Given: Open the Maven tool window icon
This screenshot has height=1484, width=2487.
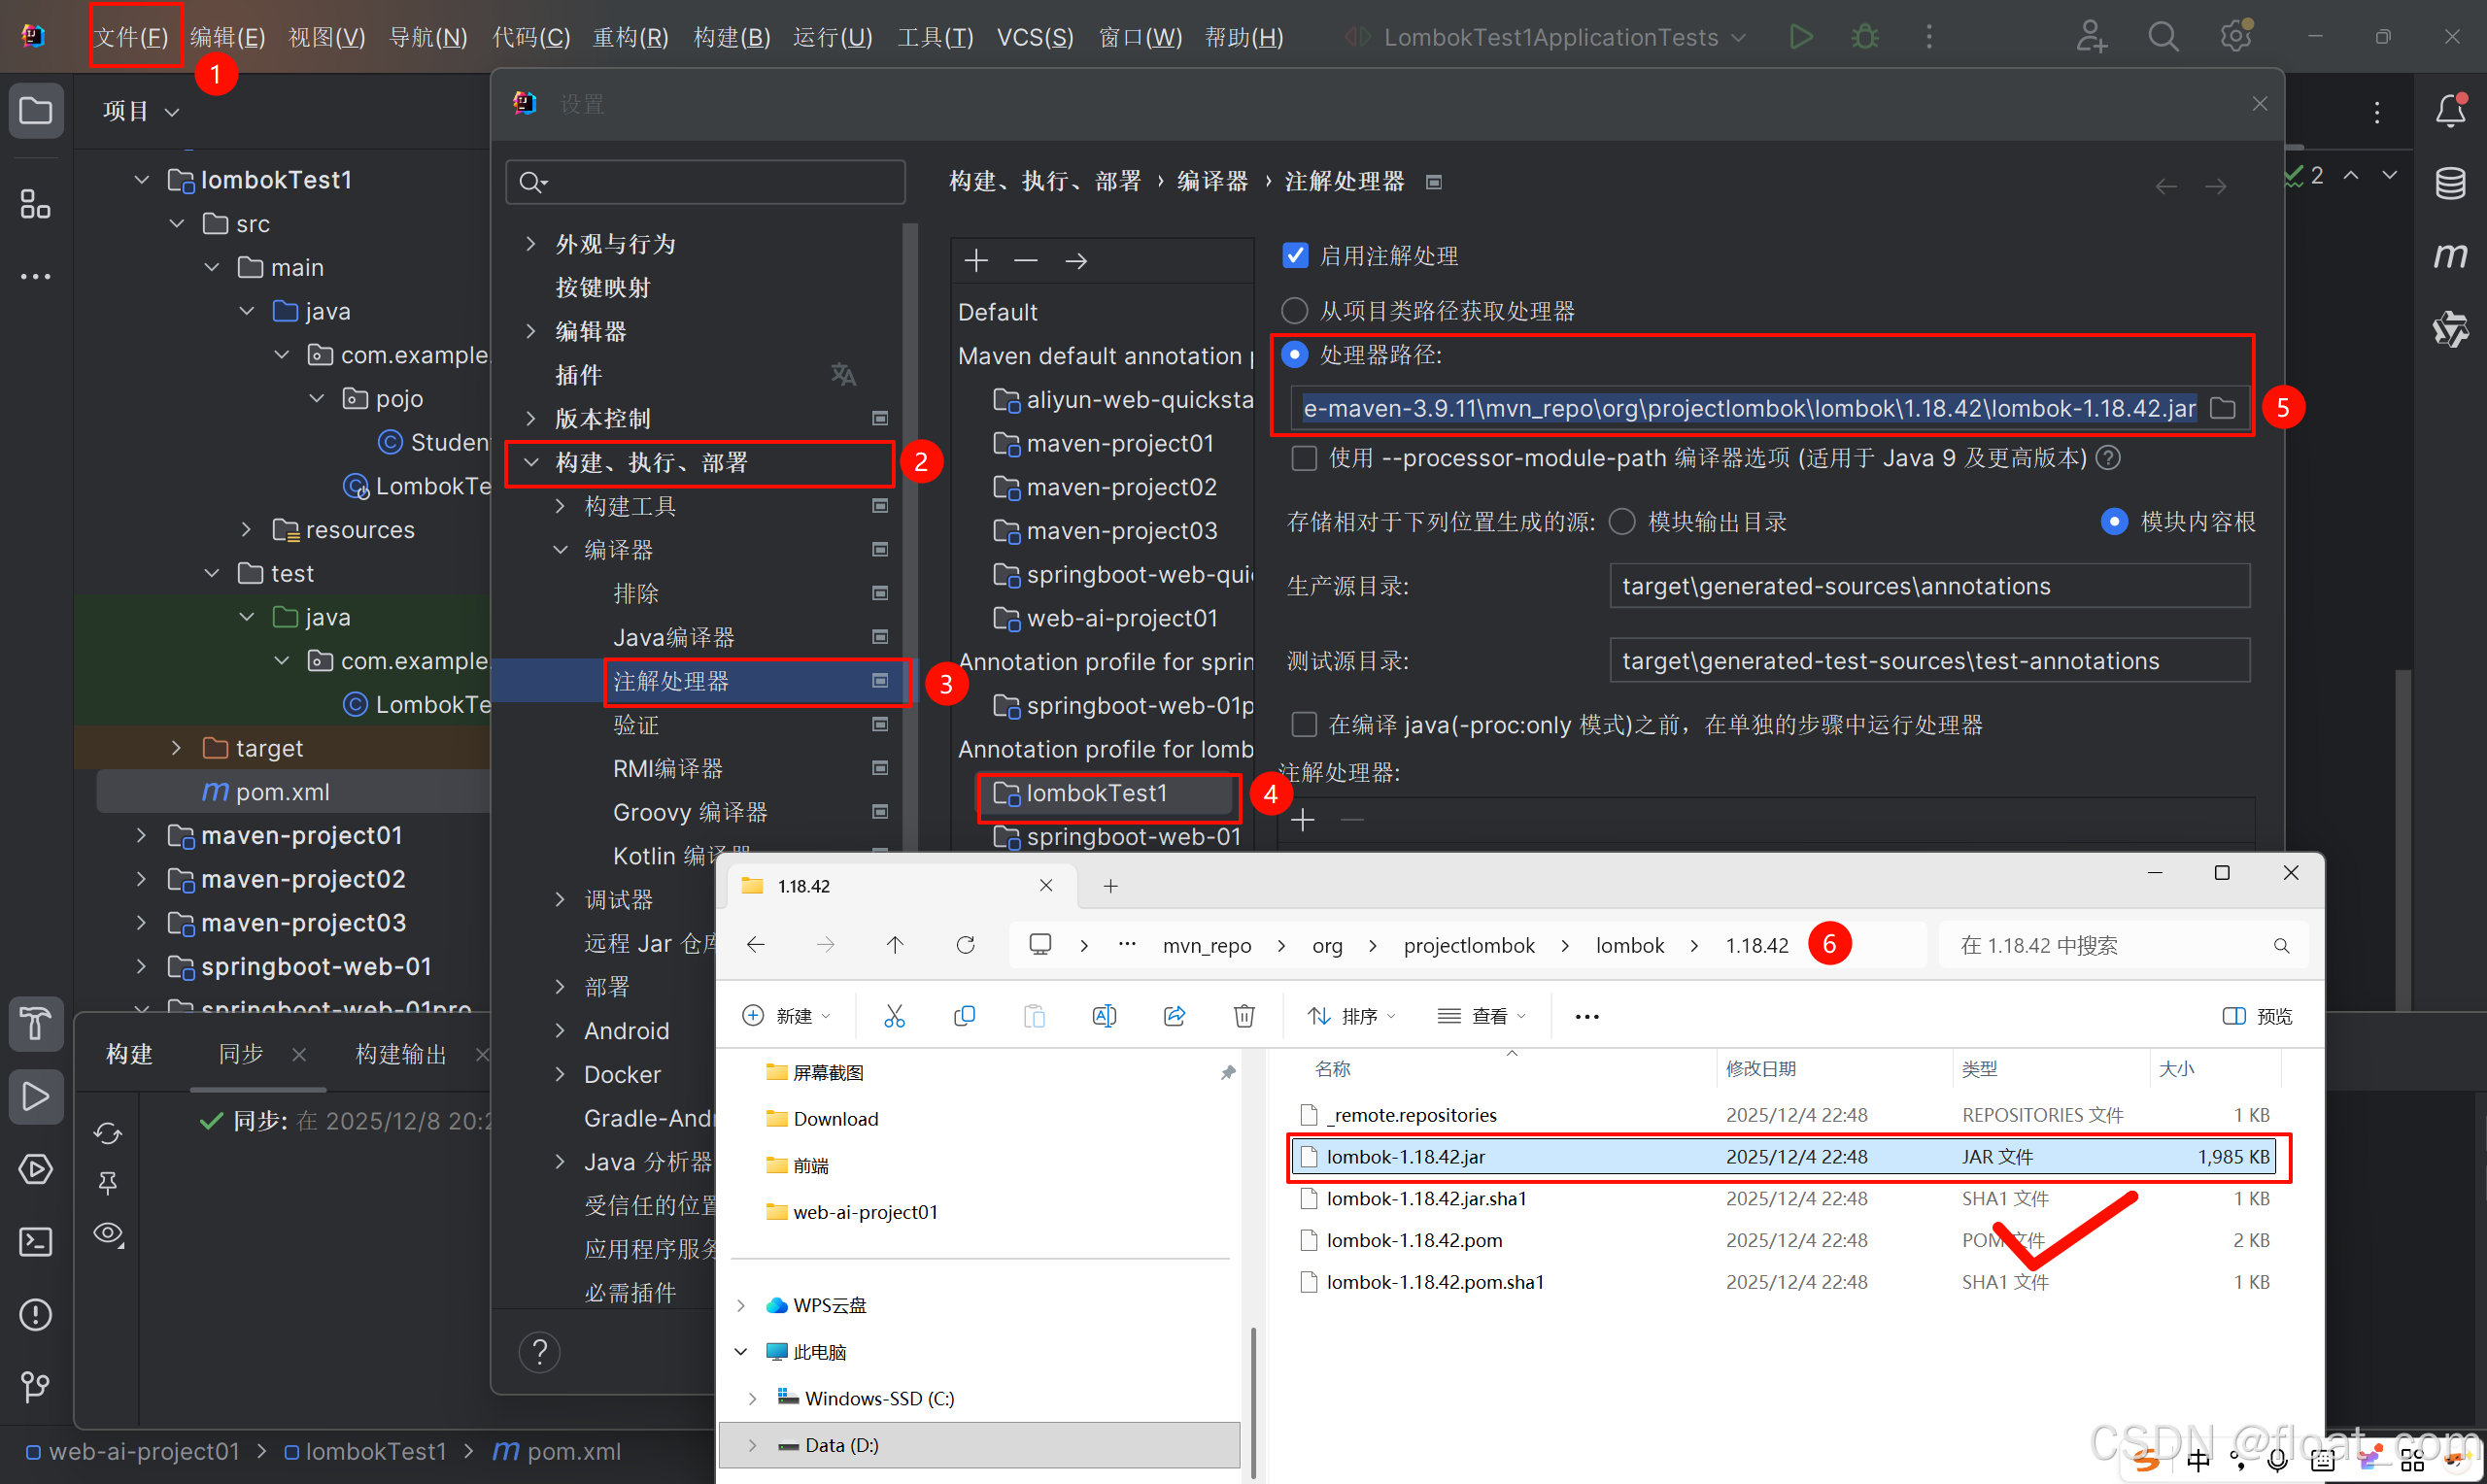Looking at the screenshot, I should 2449,257.
